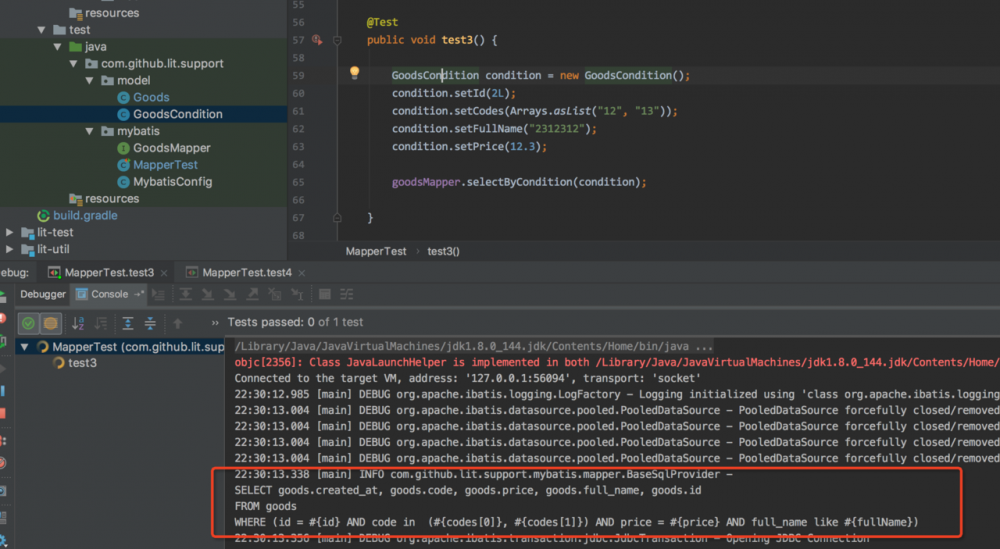Viewport: 1000px width, 549px height.
Task: Switch to the MapperTest.test4 debug tab
Action: pos(246,272)
